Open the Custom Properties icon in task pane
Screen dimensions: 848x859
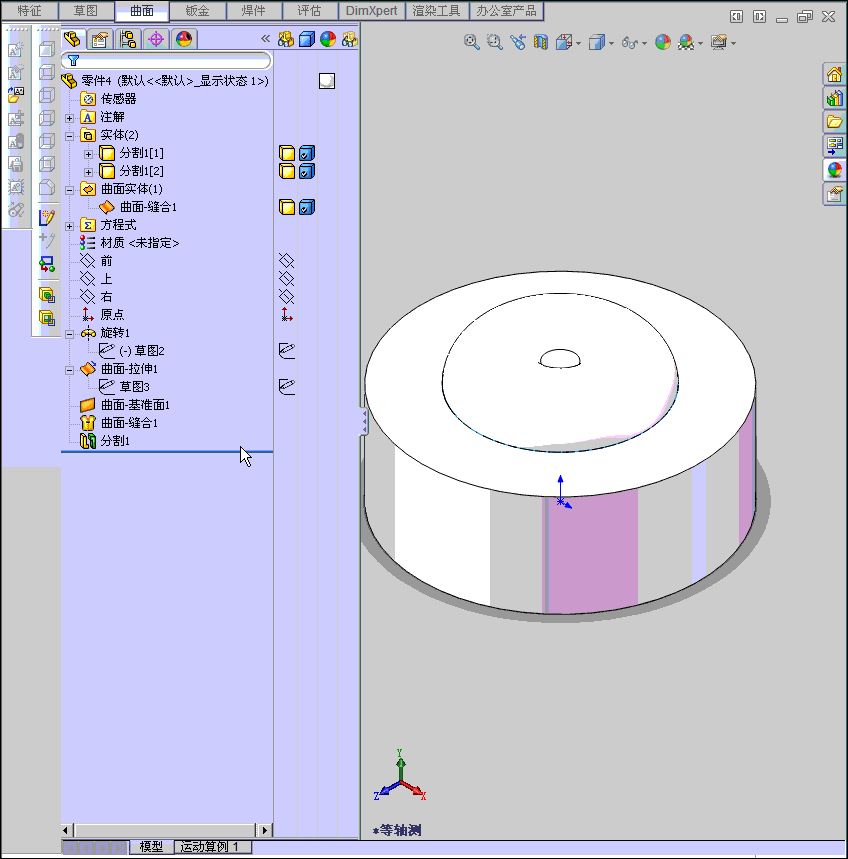coord(834,193)
